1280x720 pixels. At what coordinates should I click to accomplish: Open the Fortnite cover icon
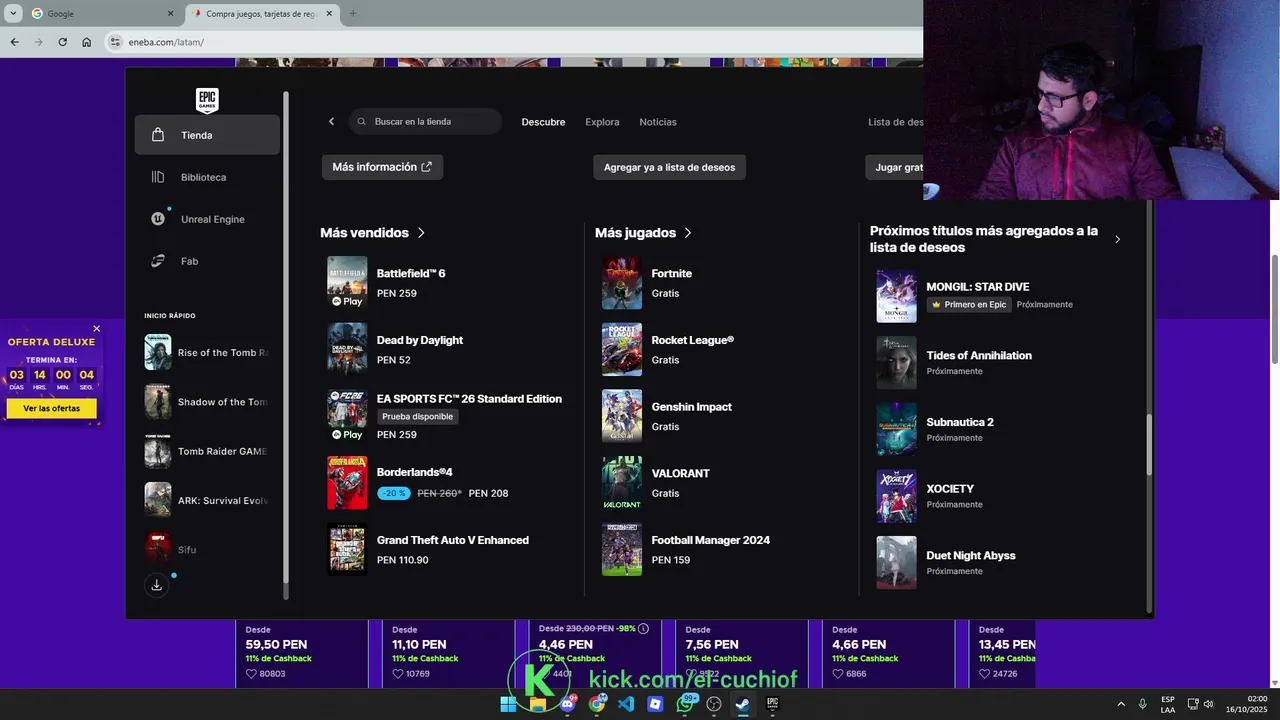(622, 283)
